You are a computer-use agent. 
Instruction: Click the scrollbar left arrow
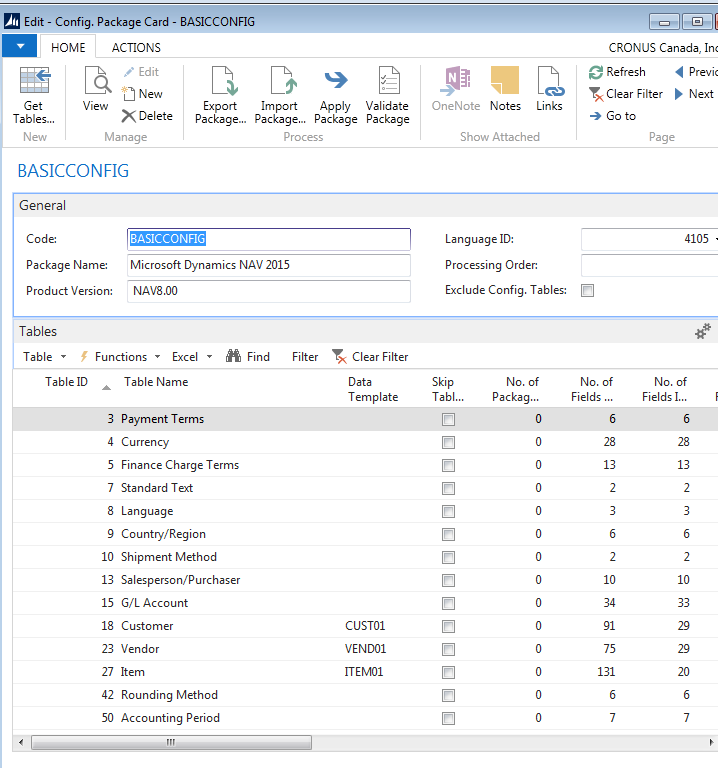21,742
